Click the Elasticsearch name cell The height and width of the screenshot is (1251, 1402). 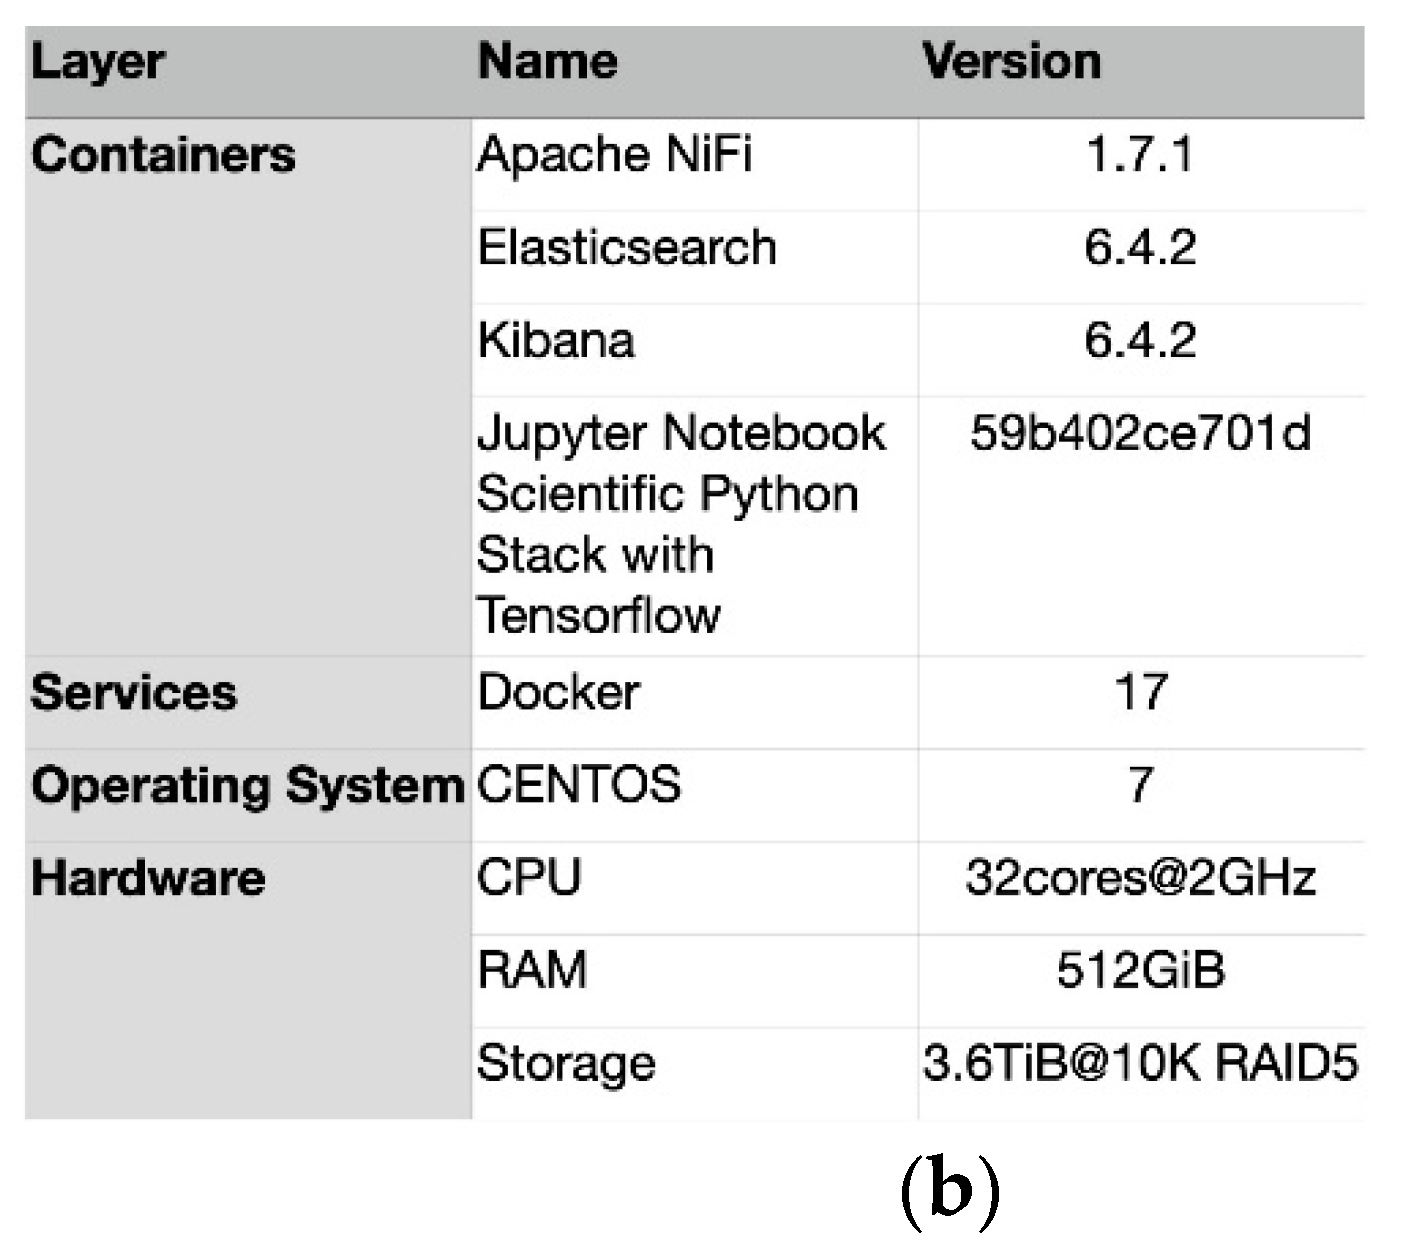[x=627, y=248]
